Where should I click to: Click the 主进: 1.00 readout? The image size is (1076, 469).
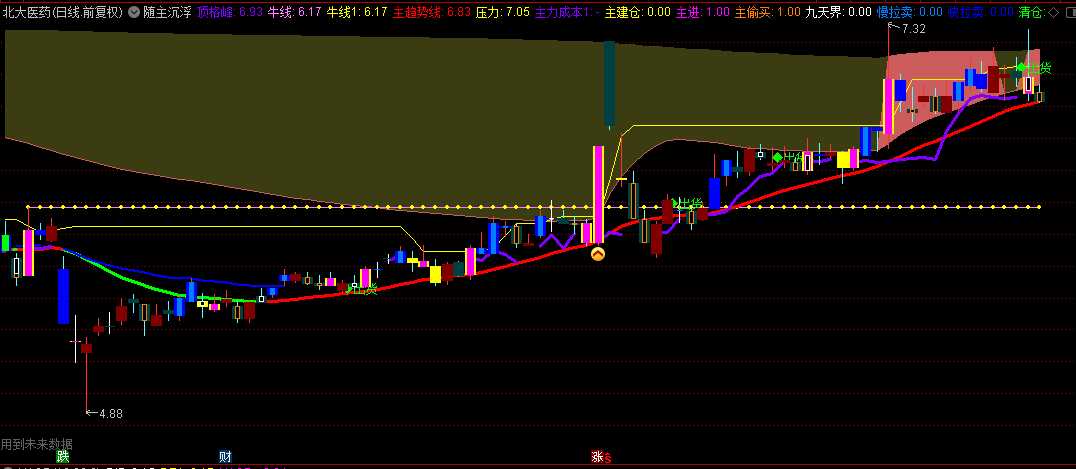(x=703, y=12)
